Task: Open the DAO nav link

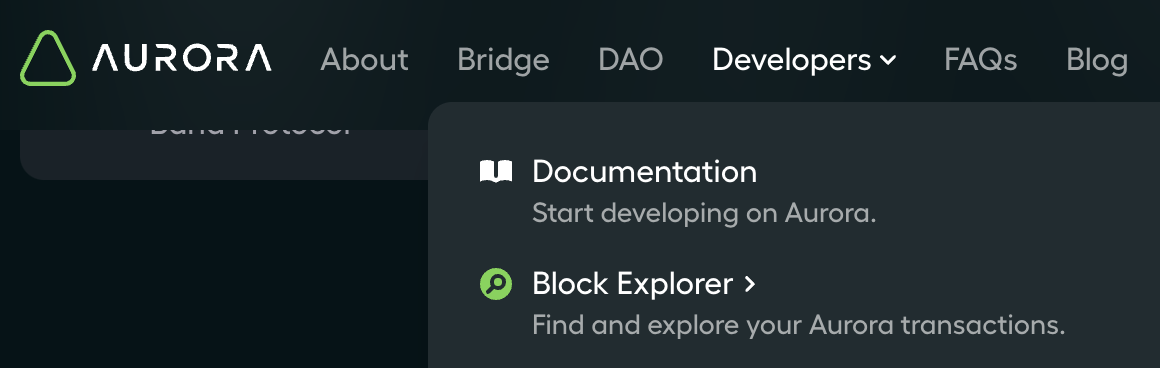Action: [x=630, y=59]
